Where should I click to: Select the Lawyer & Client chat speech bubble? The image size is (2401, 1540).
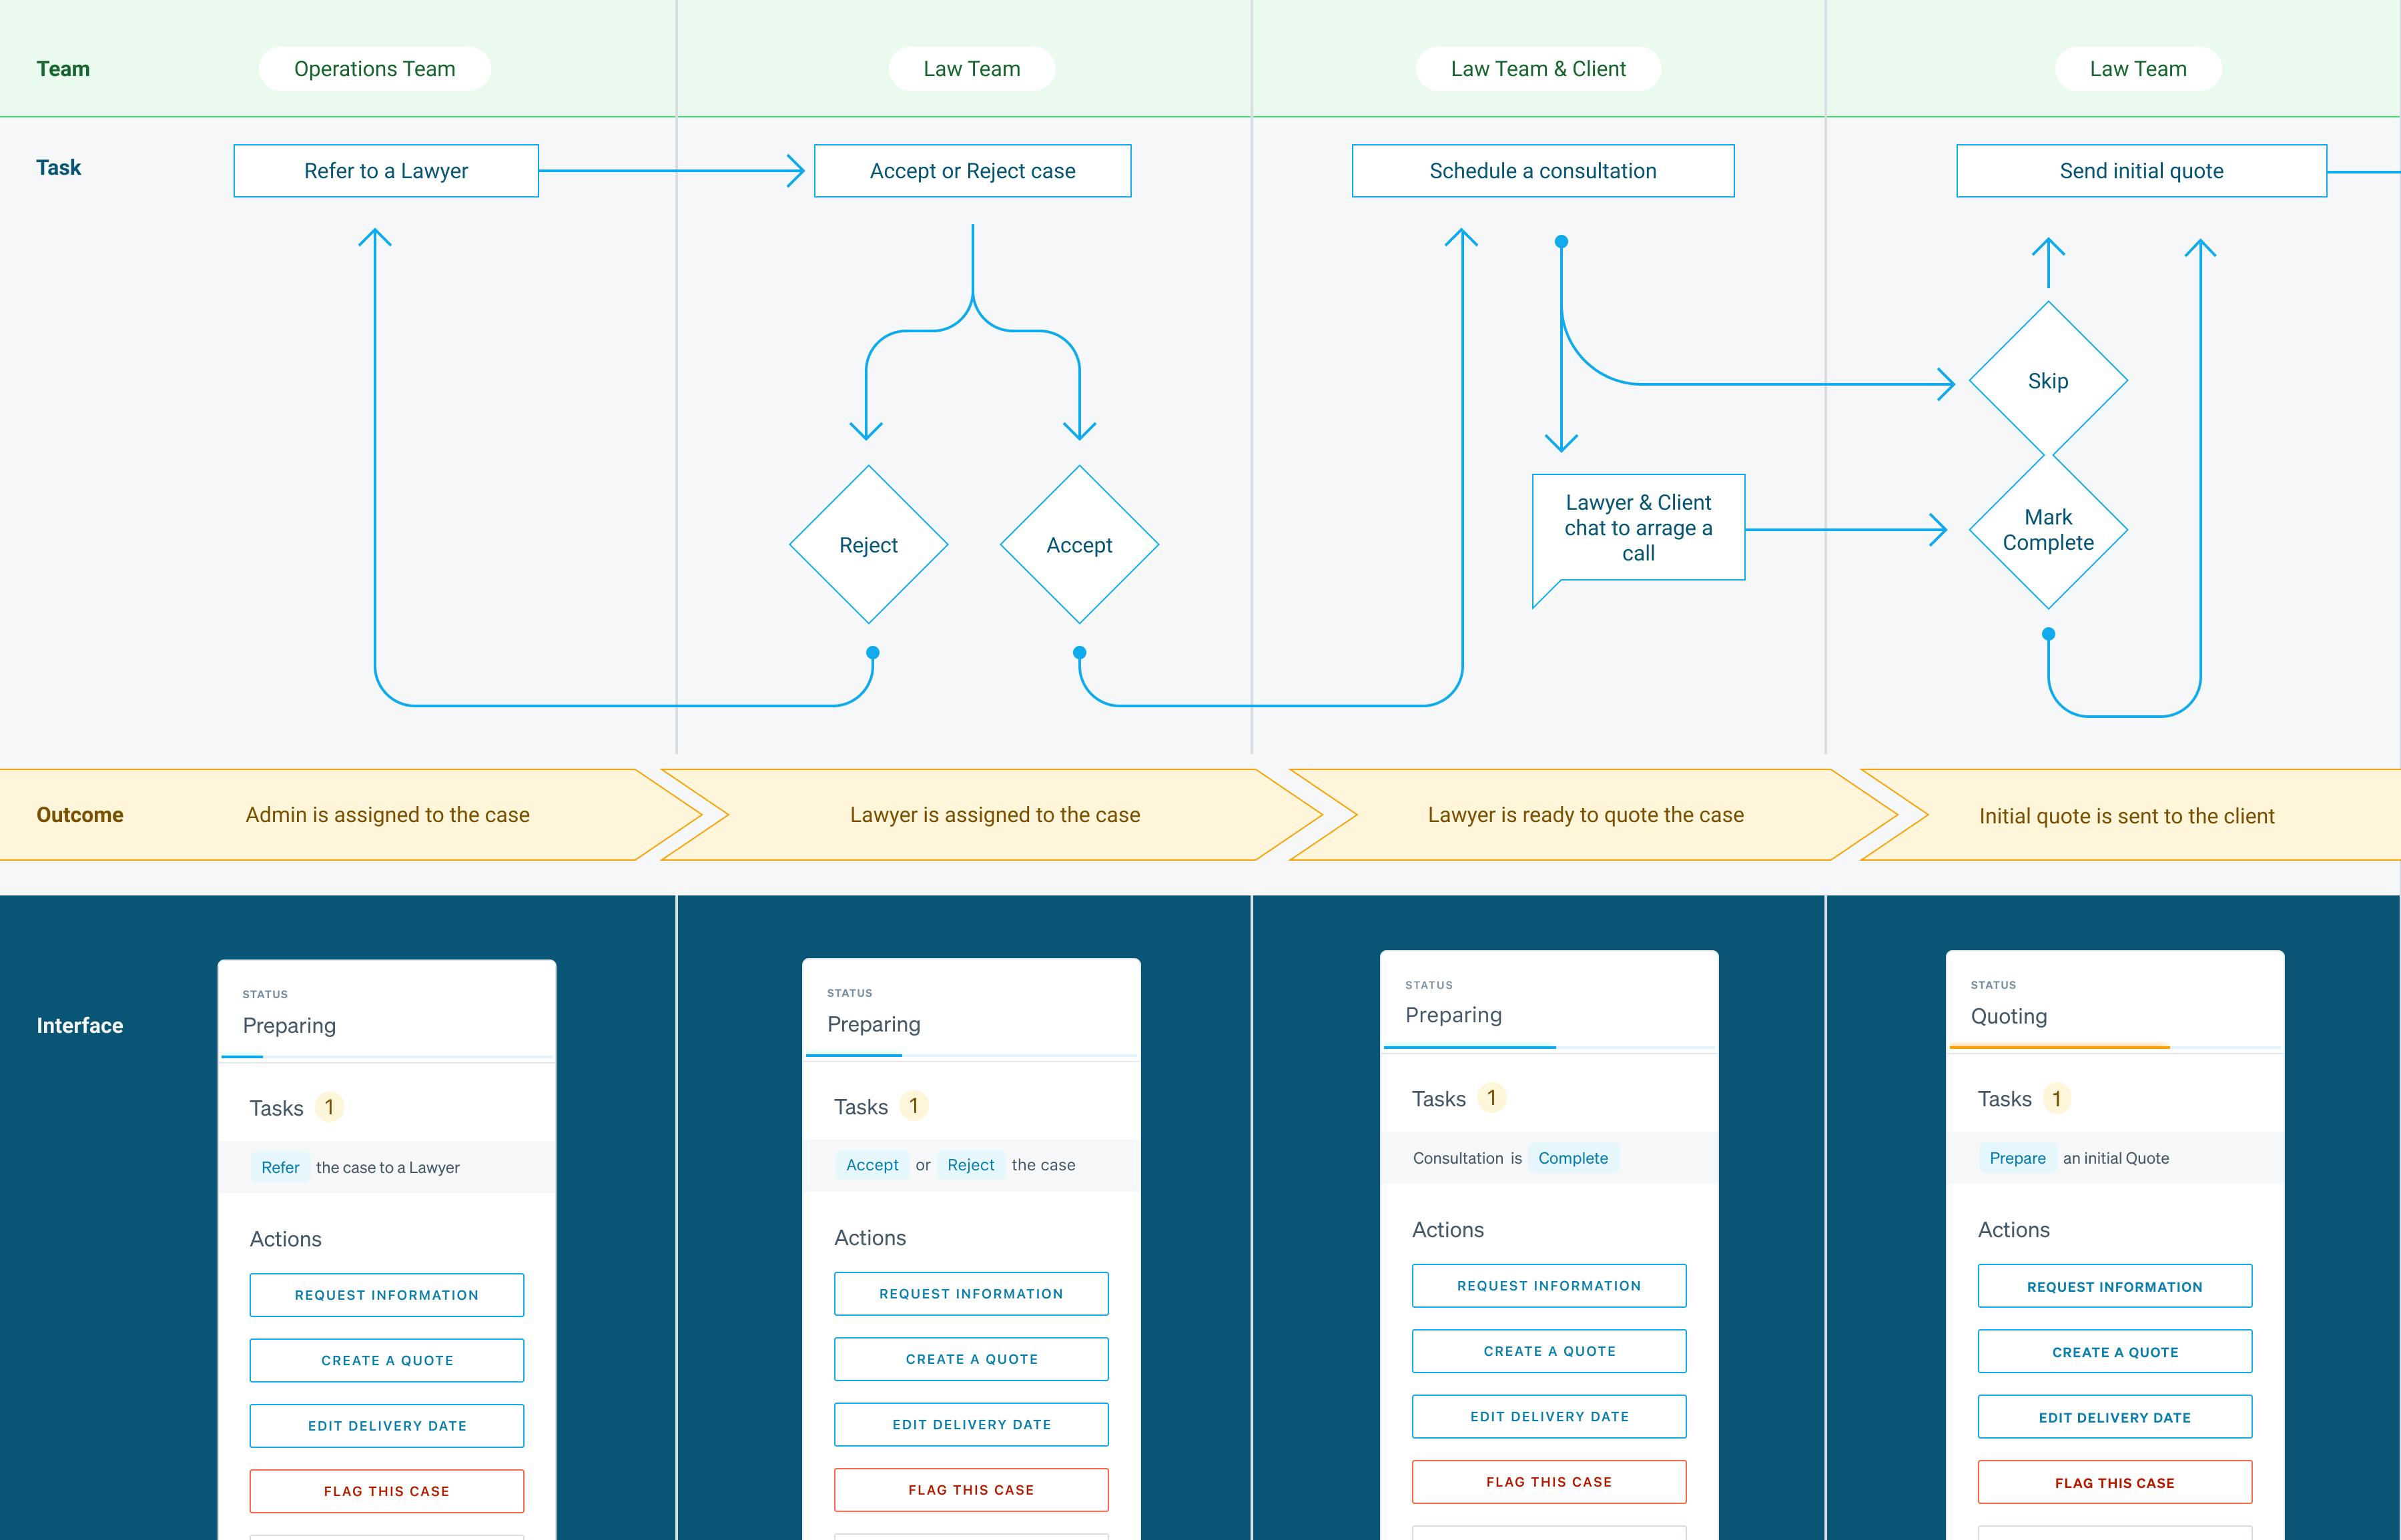[1638, 528]
